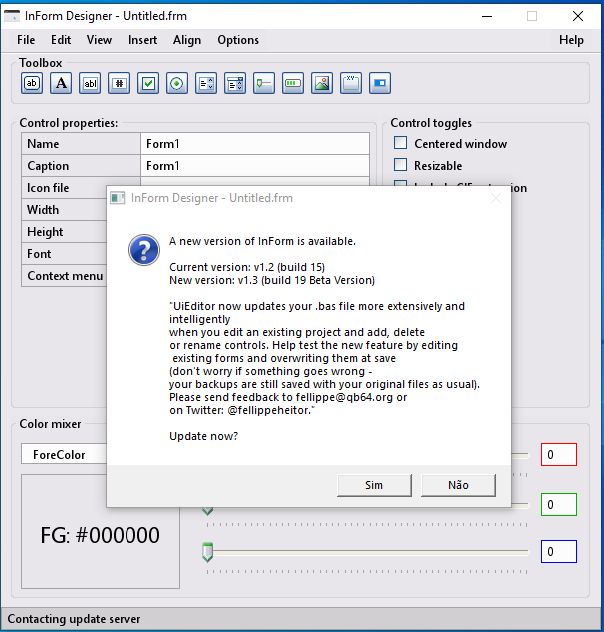
Task: Click the blue value input box
Action: pyautogui.click(x=559, y=551)
